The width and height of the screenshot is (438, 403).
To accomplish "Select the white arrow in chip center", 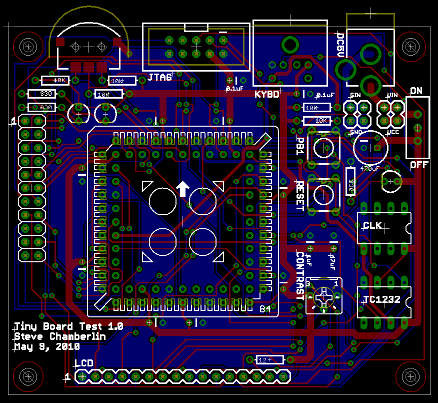I will coord(182,189).
